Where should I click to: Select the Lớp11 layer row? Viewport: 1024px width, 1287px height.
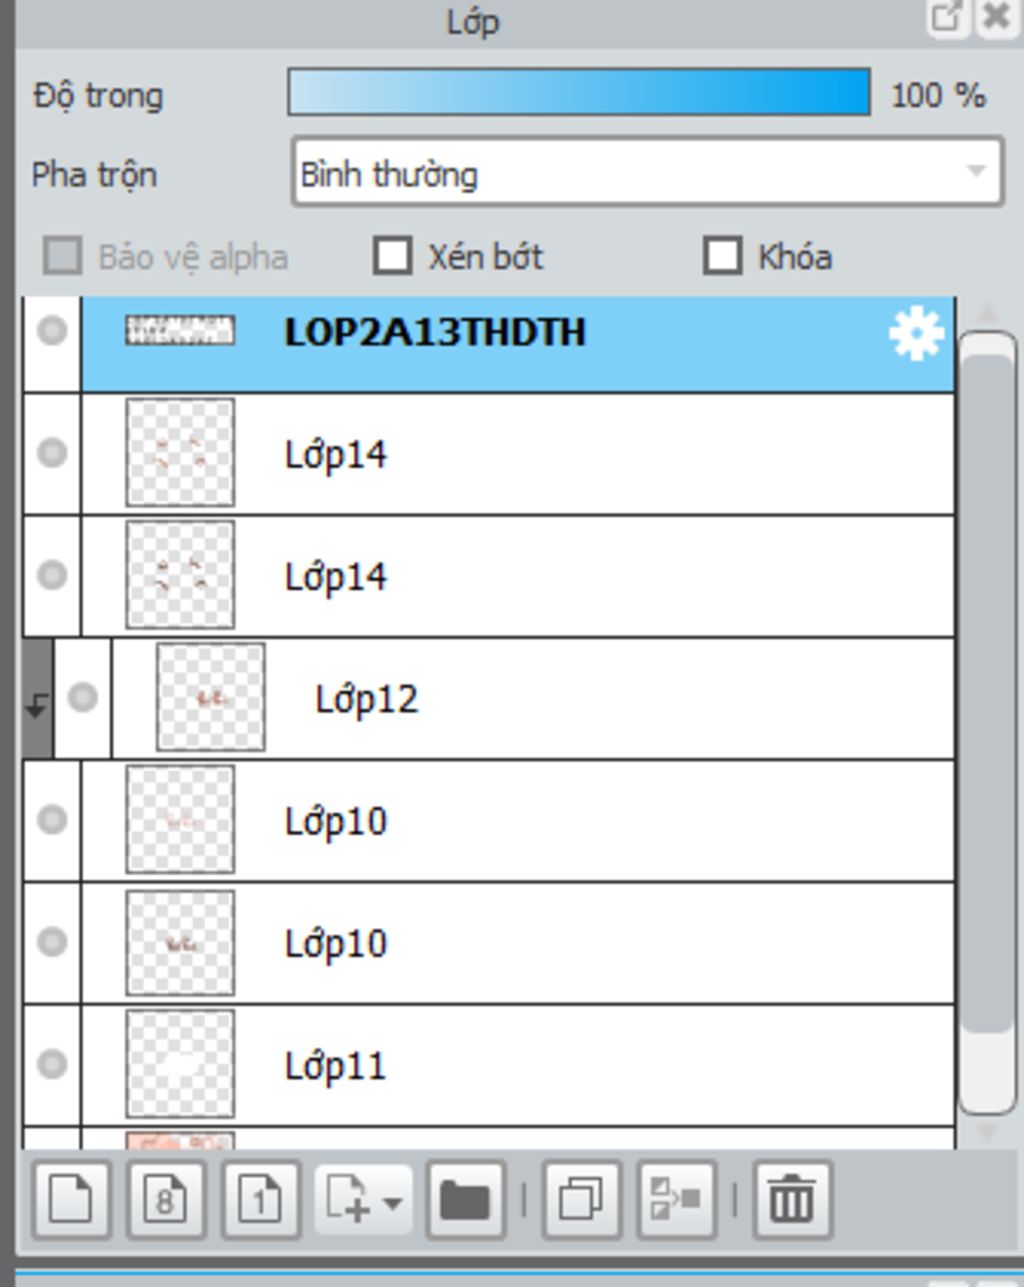click(x=518, y=1065)
